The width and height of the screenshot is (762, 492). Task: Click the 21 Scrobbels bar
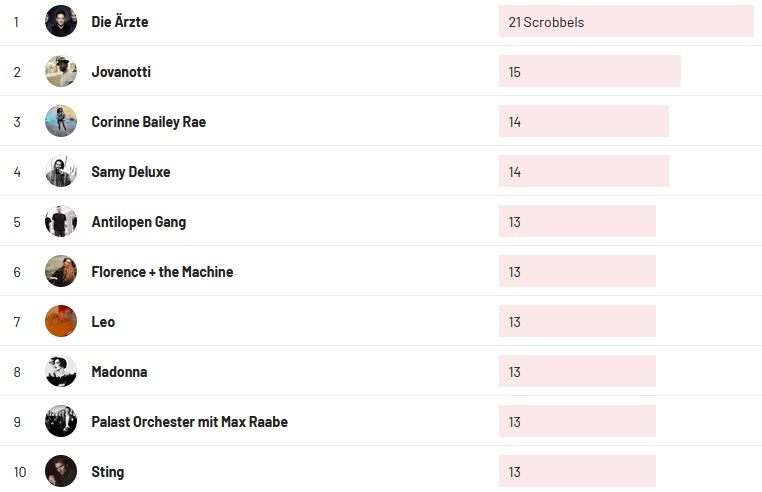(x=625, y=22)
